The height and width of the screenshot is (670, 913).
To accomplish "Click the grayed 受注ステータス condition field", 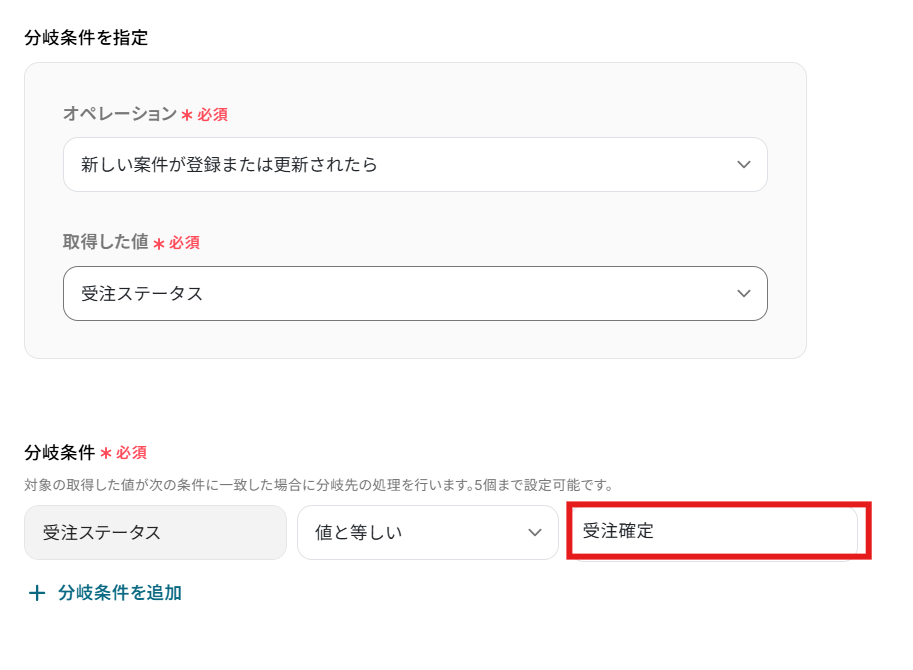I will (x=155, y=532).
